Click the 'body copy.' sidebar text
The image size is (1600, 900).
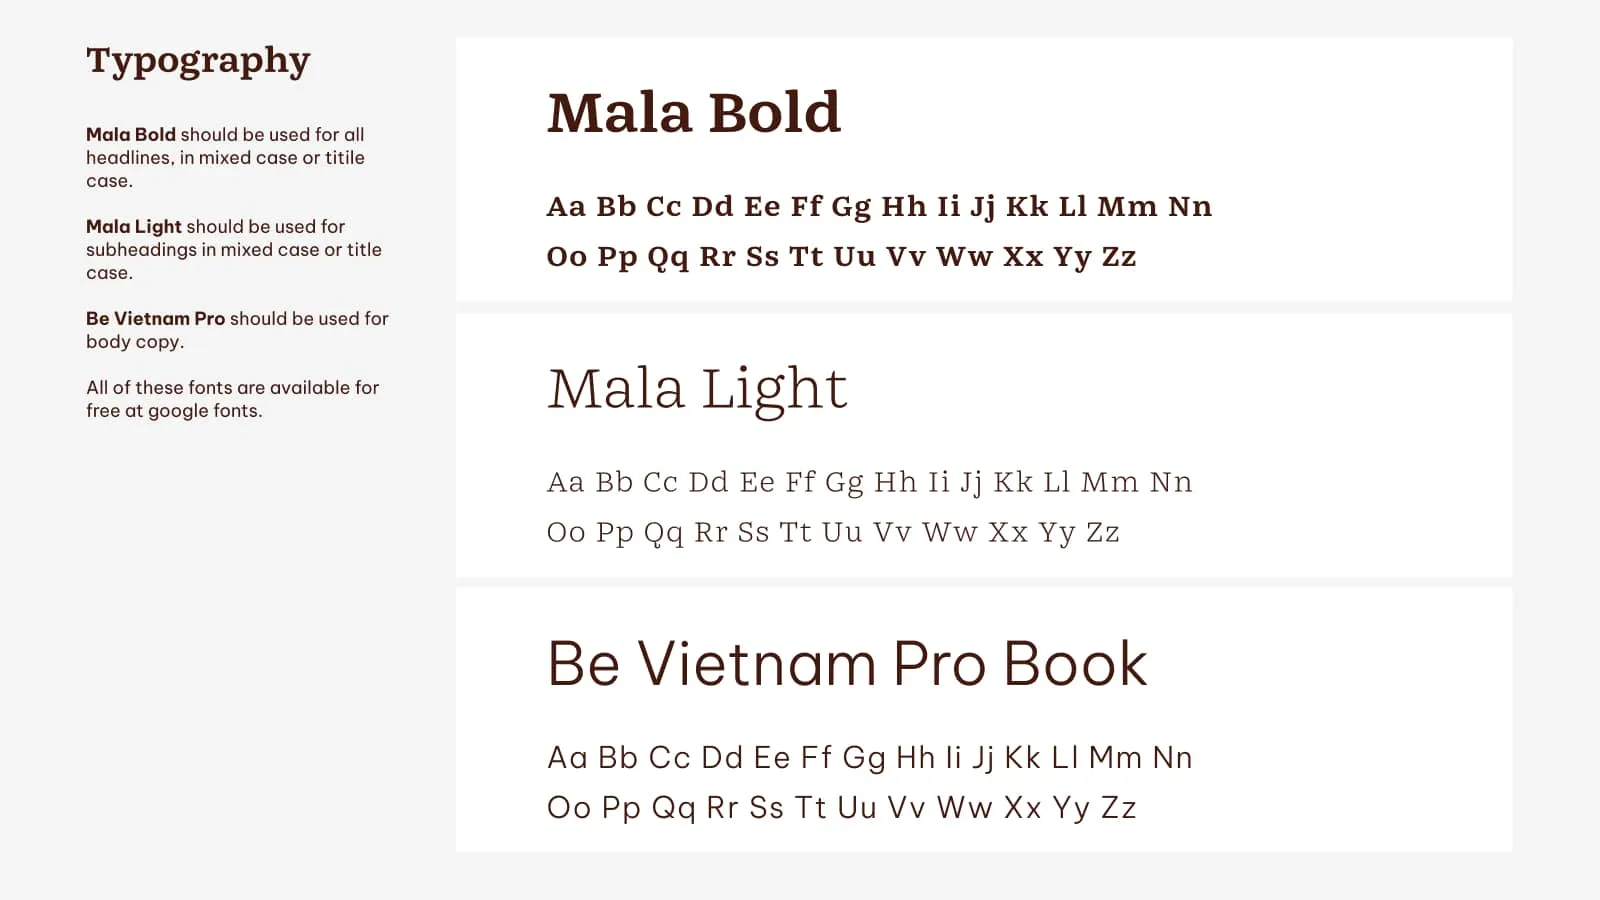point(135,342)
